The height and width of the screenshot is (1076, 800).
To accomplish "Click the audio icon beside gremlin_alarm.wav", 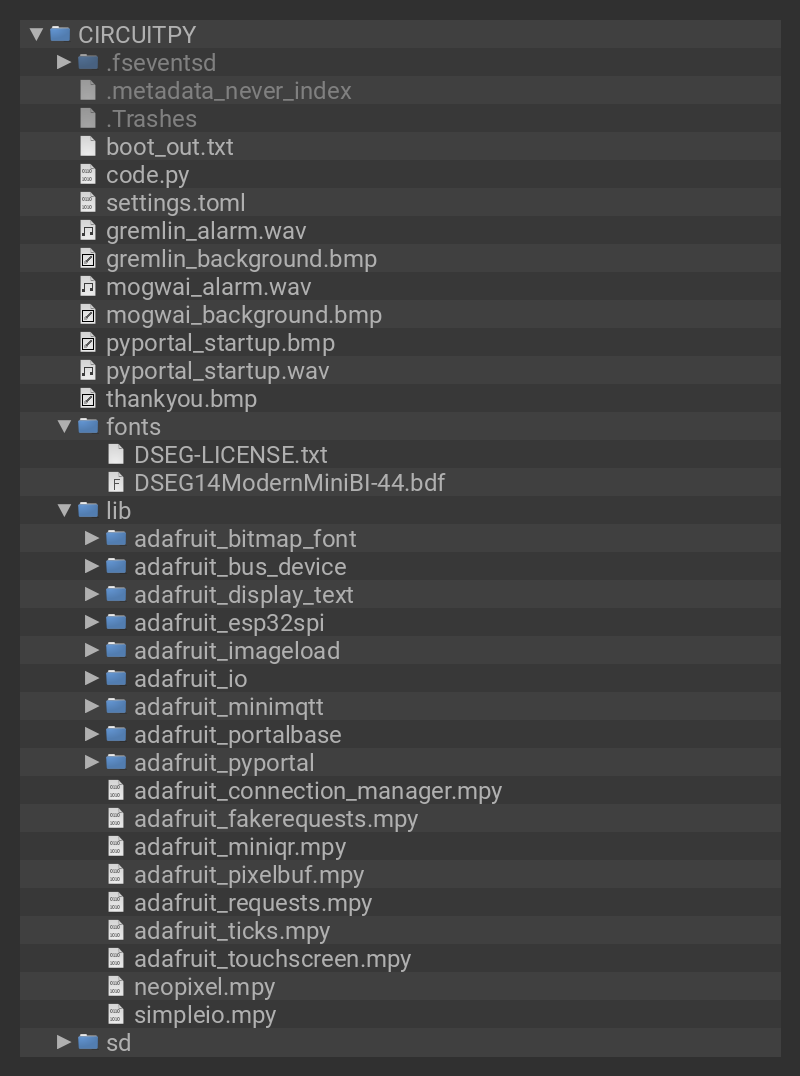I will [x=88, y=231].
